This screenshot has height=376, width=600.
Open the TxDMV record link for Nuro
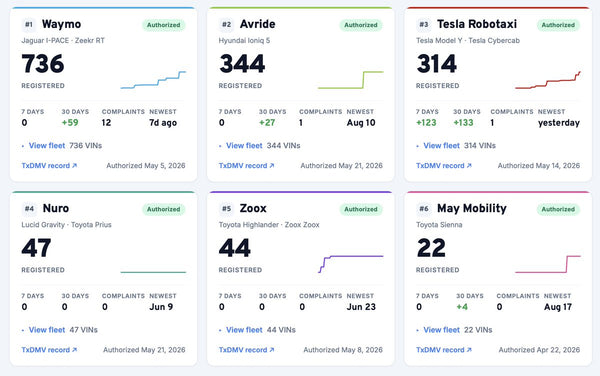pos(49,350)
